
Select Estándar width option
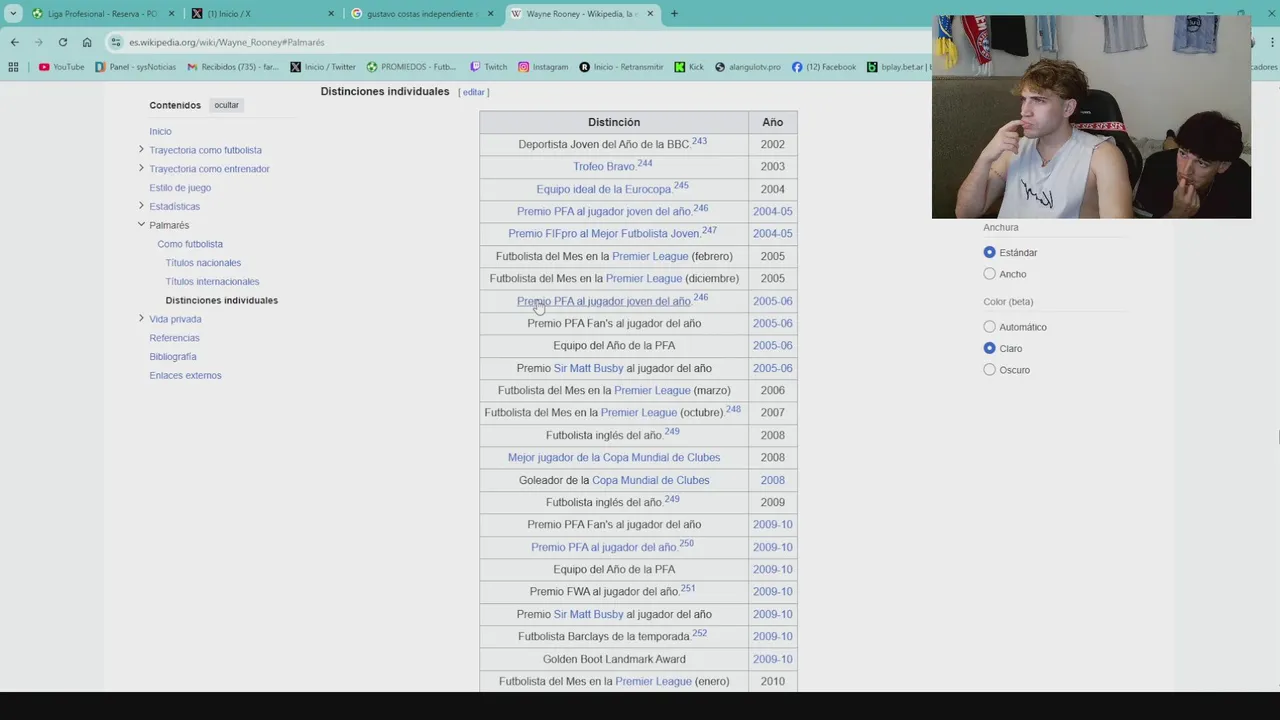tap(989, 252)
